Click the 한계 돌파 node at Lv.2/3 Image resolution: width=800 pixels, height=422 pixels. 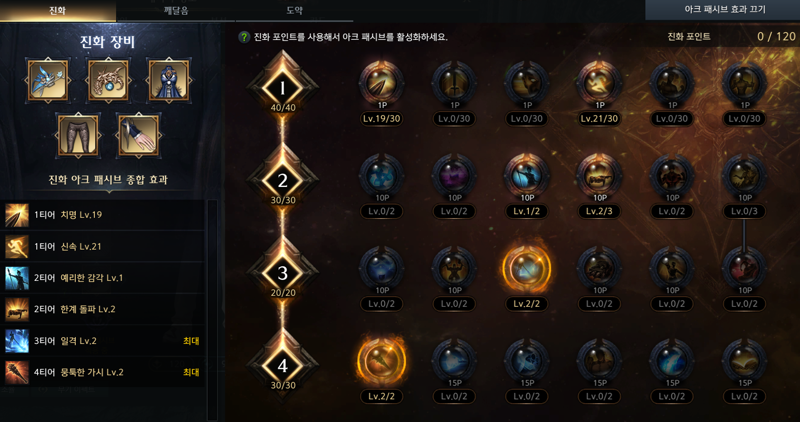pos(599,176)
